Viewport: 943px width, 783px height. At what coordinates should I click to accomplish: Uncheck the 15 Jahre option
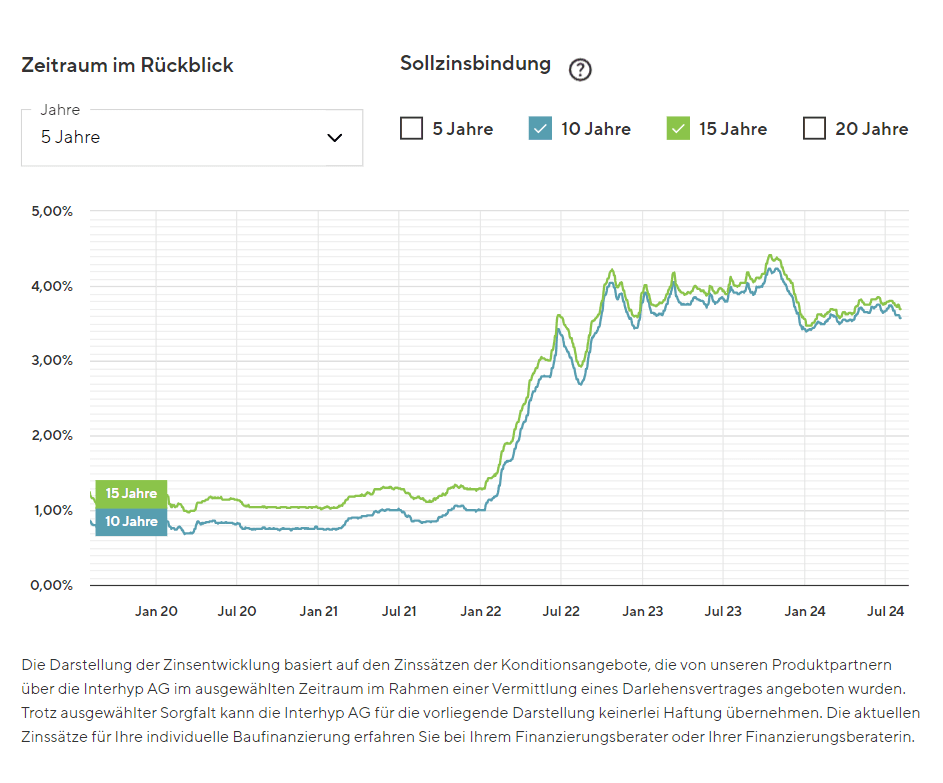point(676,128)
